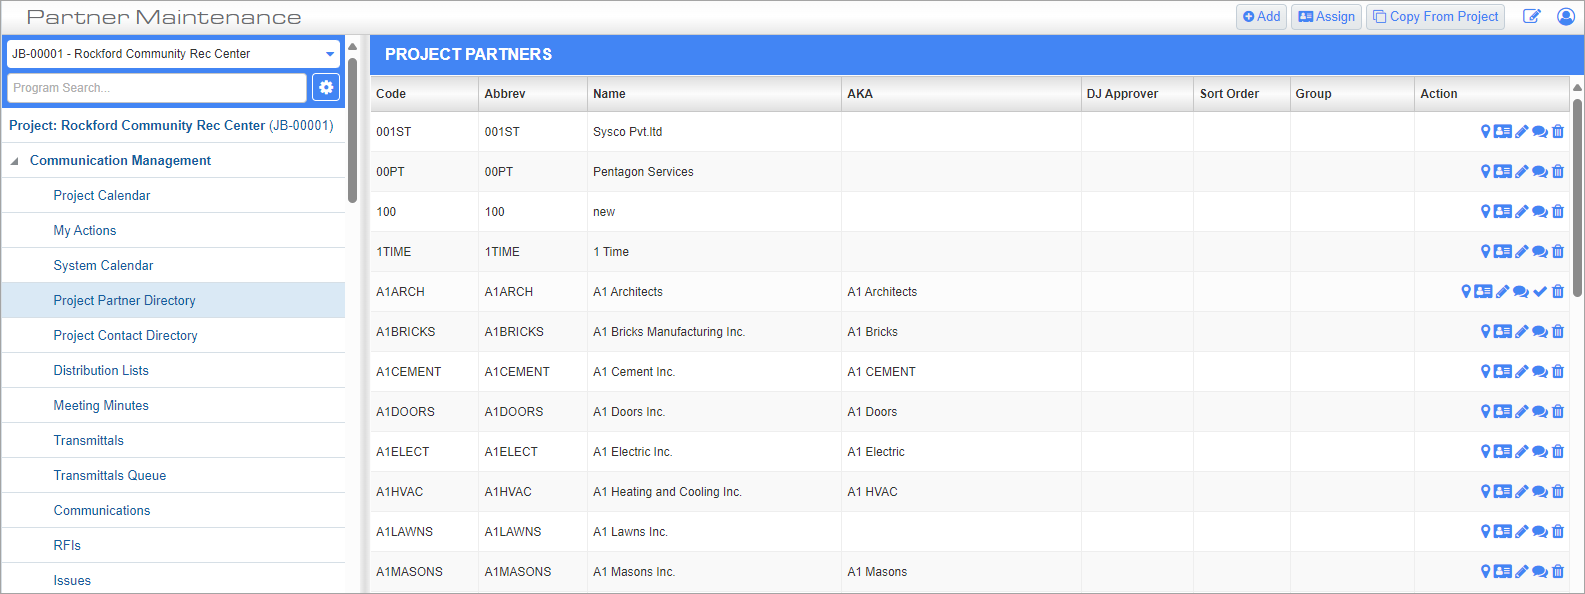Click the partner table vertical scrollbar
Image resolution: width=1585 pixels, height=594 pixels.
[1577, 198]
